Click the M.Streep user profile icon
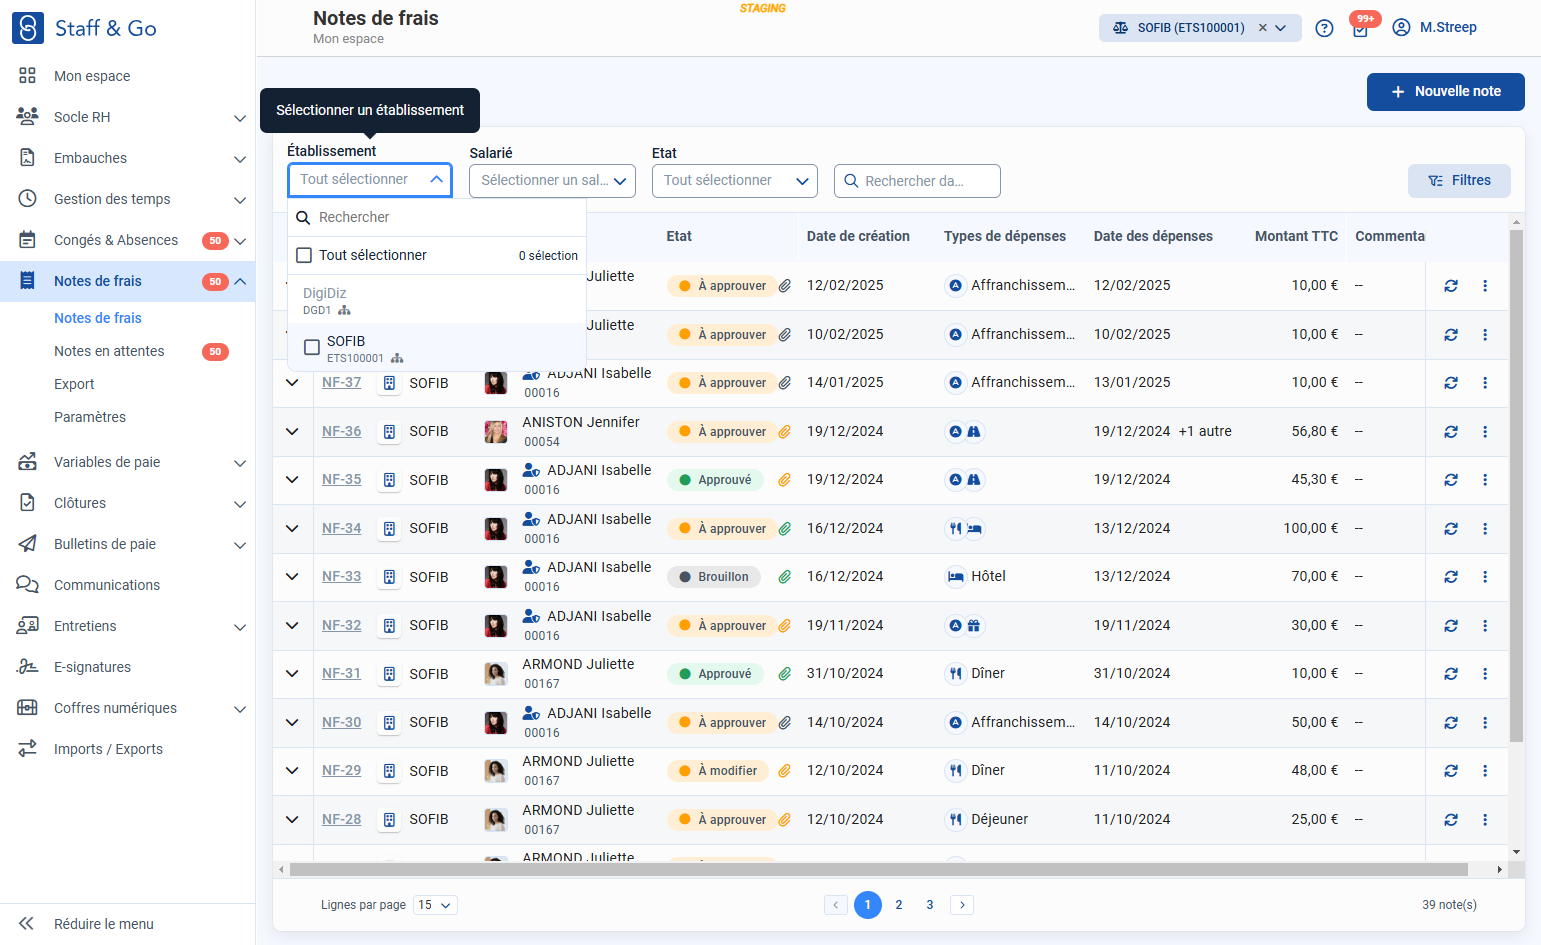 [1401, 27]
